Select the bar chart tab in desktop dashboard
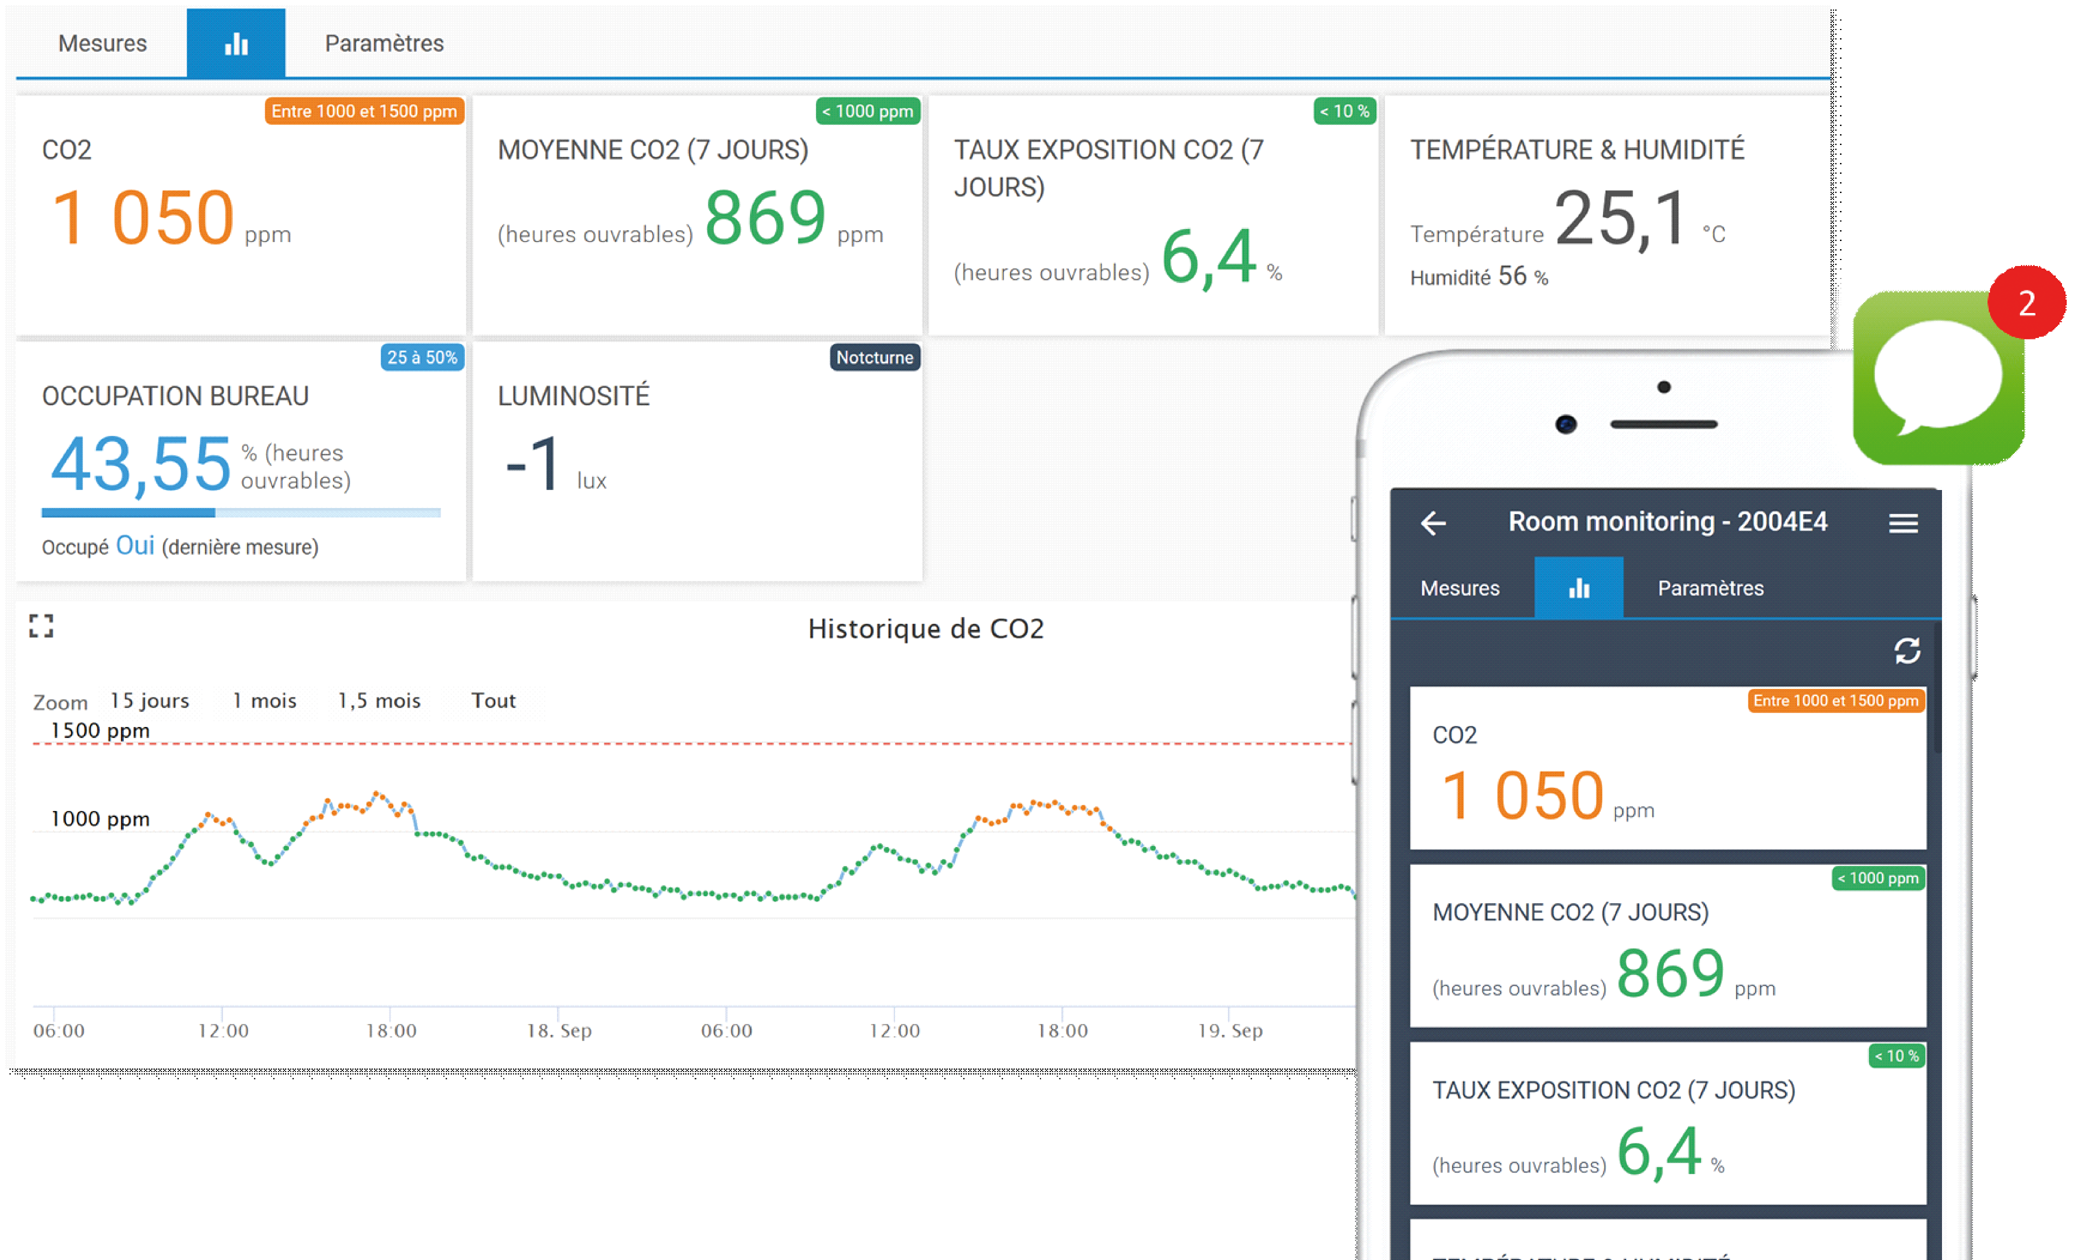Image resolution: width=2100 pixels, height=1260 pixels. 236,43
